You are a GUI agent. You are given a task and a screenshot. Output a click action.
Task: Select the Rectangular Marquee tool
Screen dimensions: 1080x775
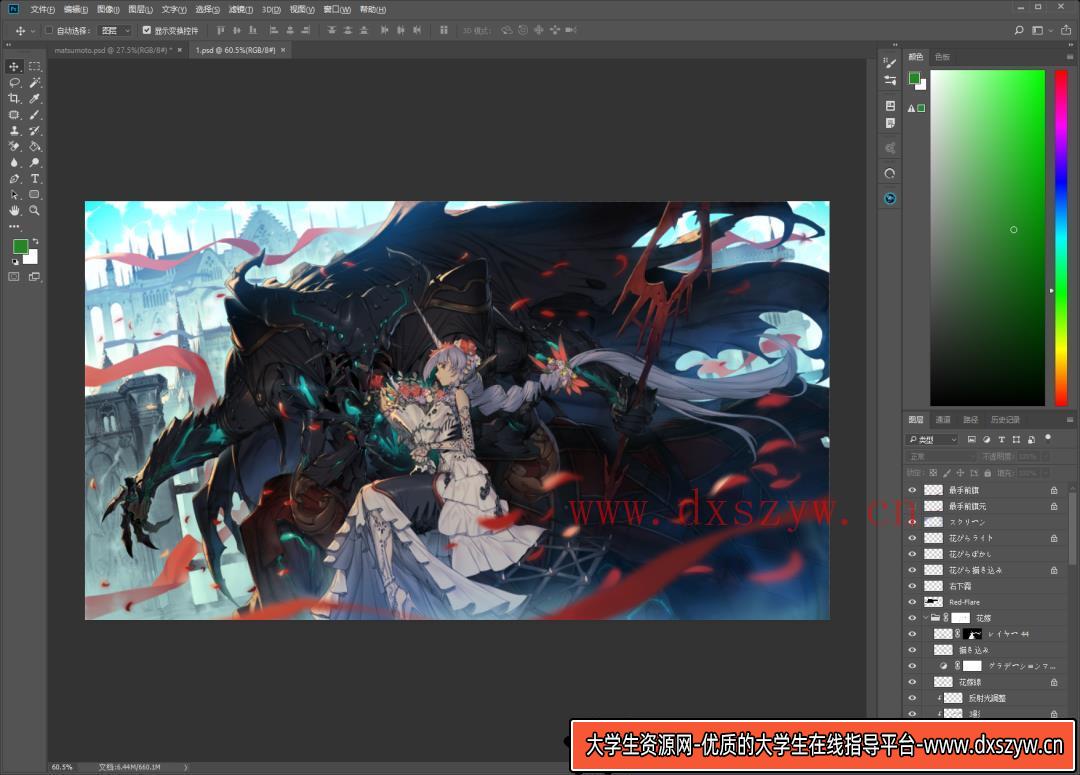click(x=34, y=66)
